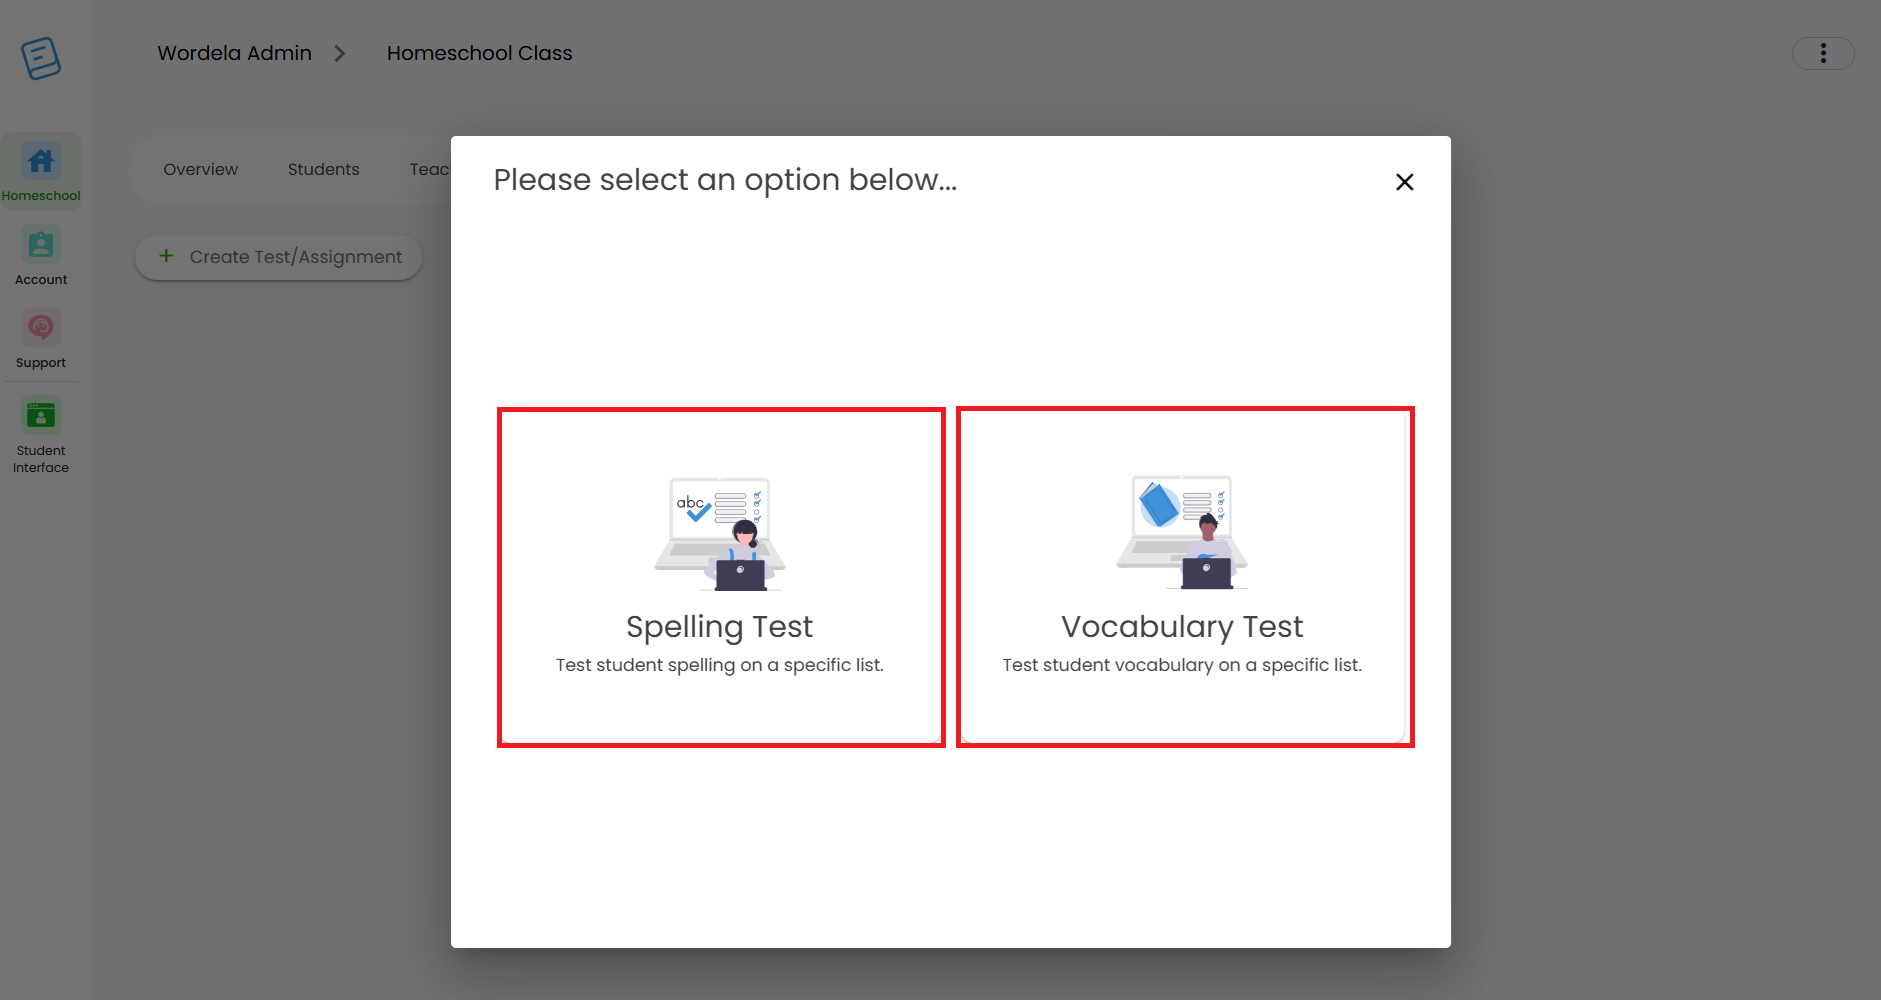Click the Homeschool Class breadcrumb
The height and width of the screenshot is (1000, 1881).
480,53
